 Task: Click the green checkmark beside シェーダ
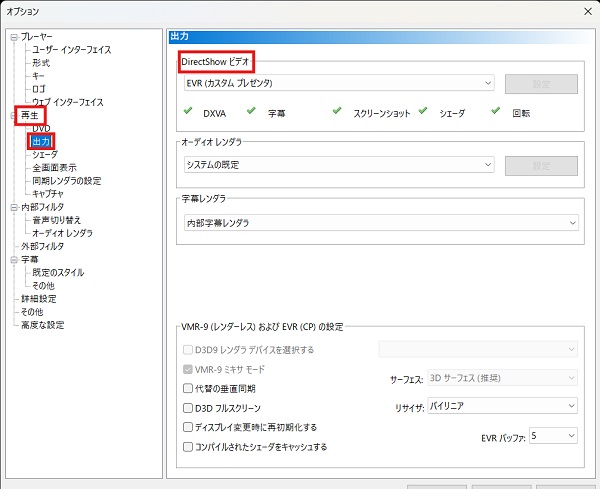(425, 111)
